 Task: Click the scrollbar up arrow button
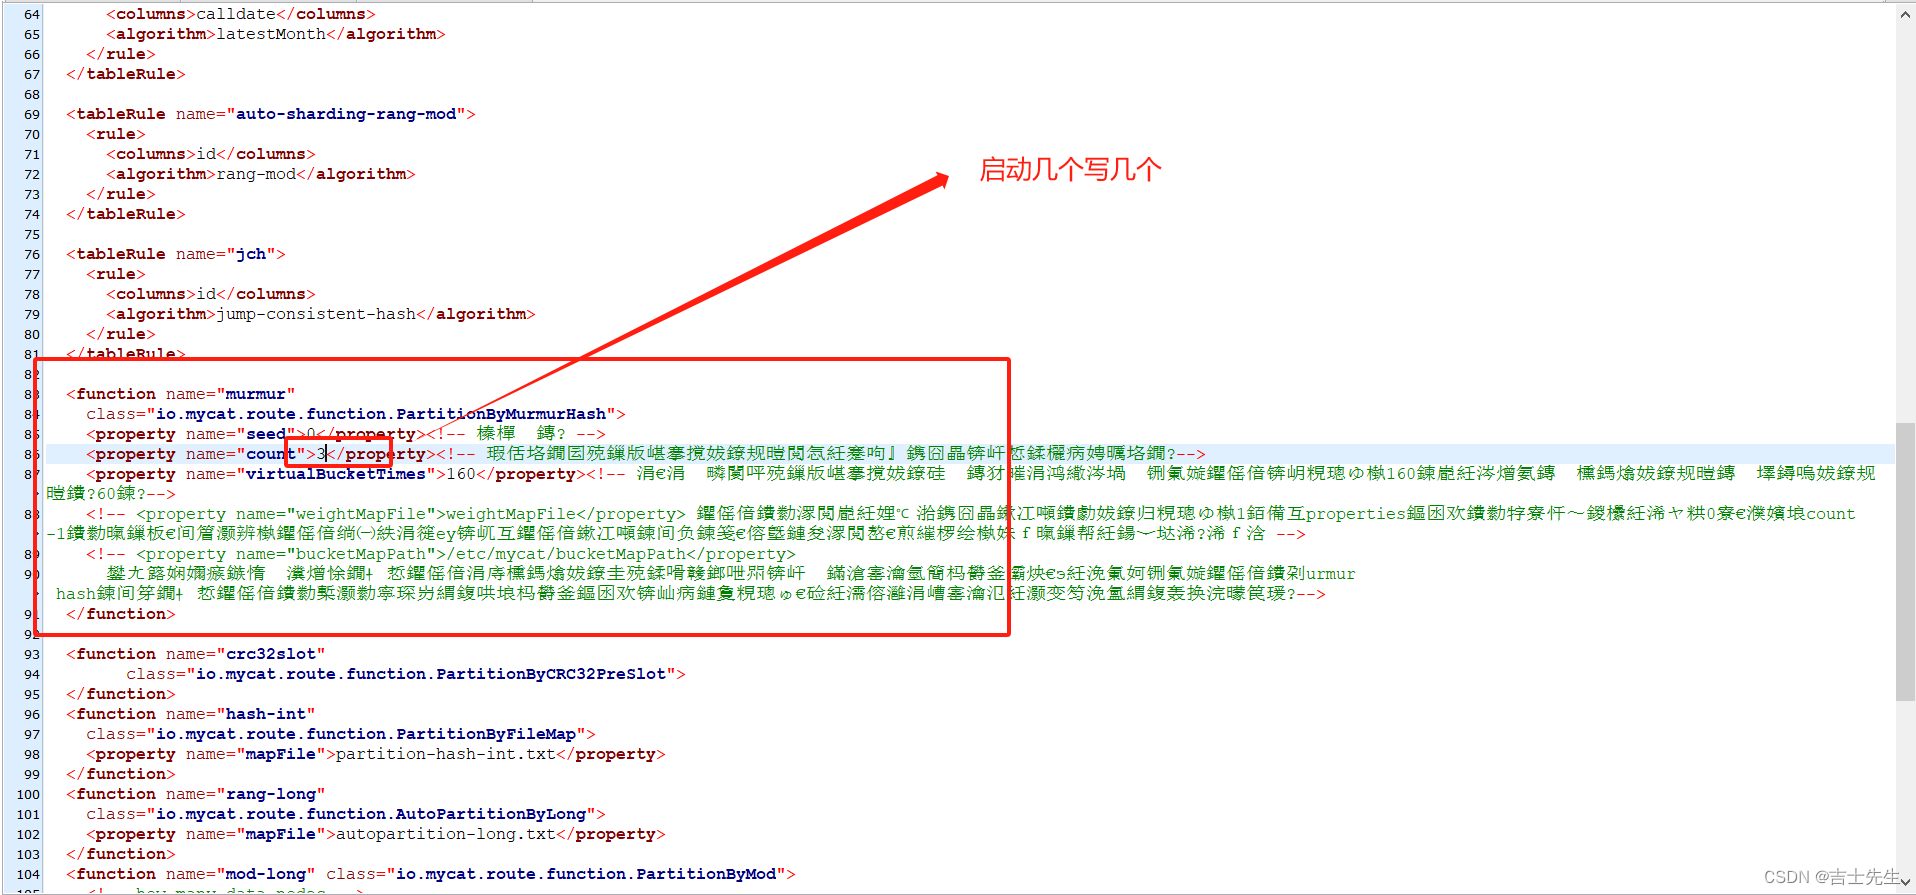pyautogui.click(x=1905, y=14)
